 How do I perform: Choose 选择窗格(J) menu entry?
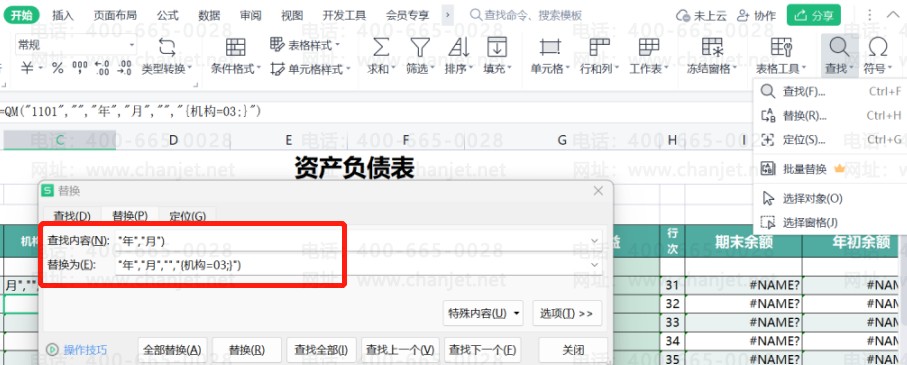click(x=831, y=222)
